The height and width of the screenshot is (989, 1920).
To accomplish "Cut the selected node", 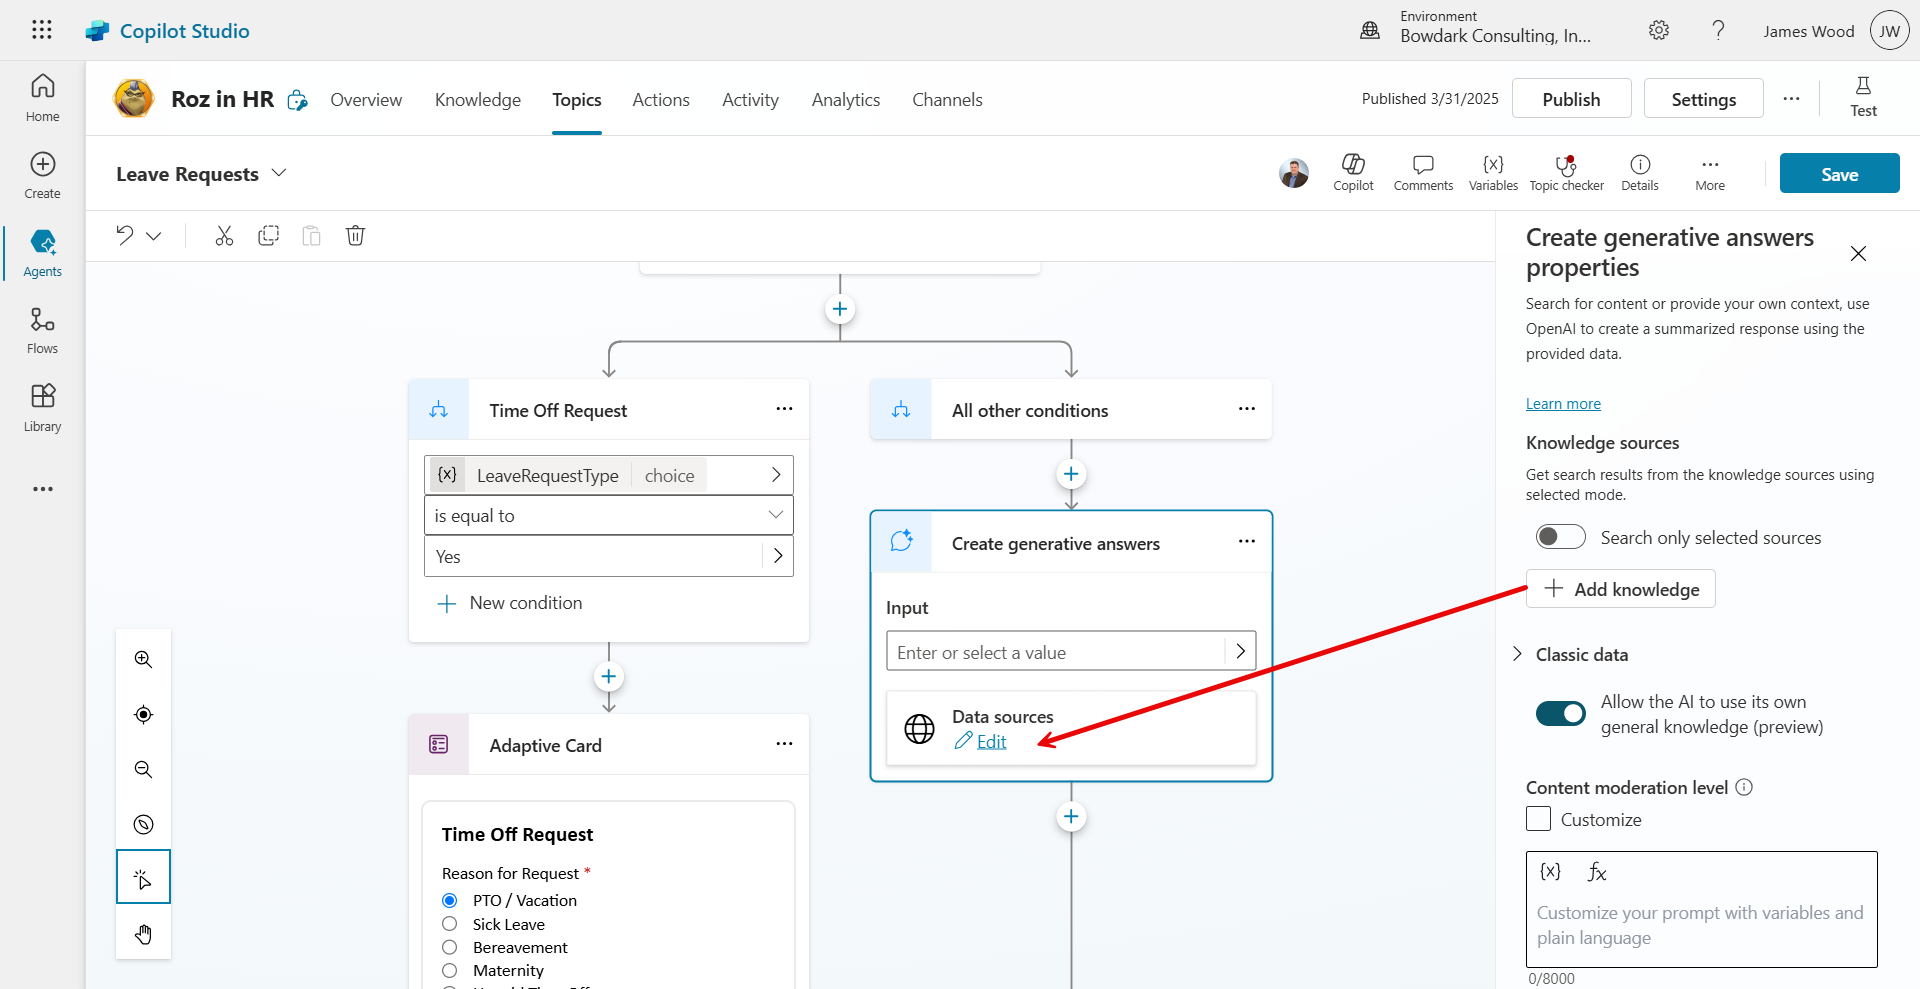I will tap(224, 235).
